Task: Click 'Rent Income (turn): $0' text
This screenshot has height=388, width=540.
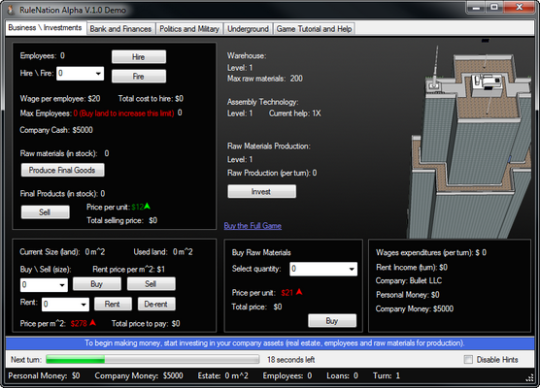Action: (412, 267)
